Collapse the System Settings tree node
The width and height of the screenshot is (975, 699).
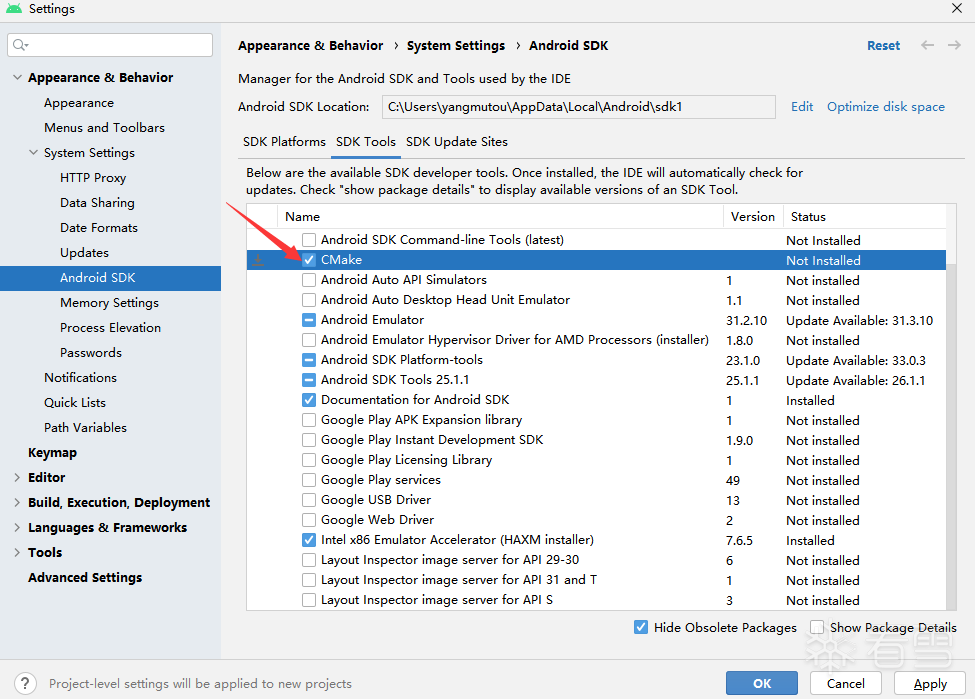tap(33, 152)
